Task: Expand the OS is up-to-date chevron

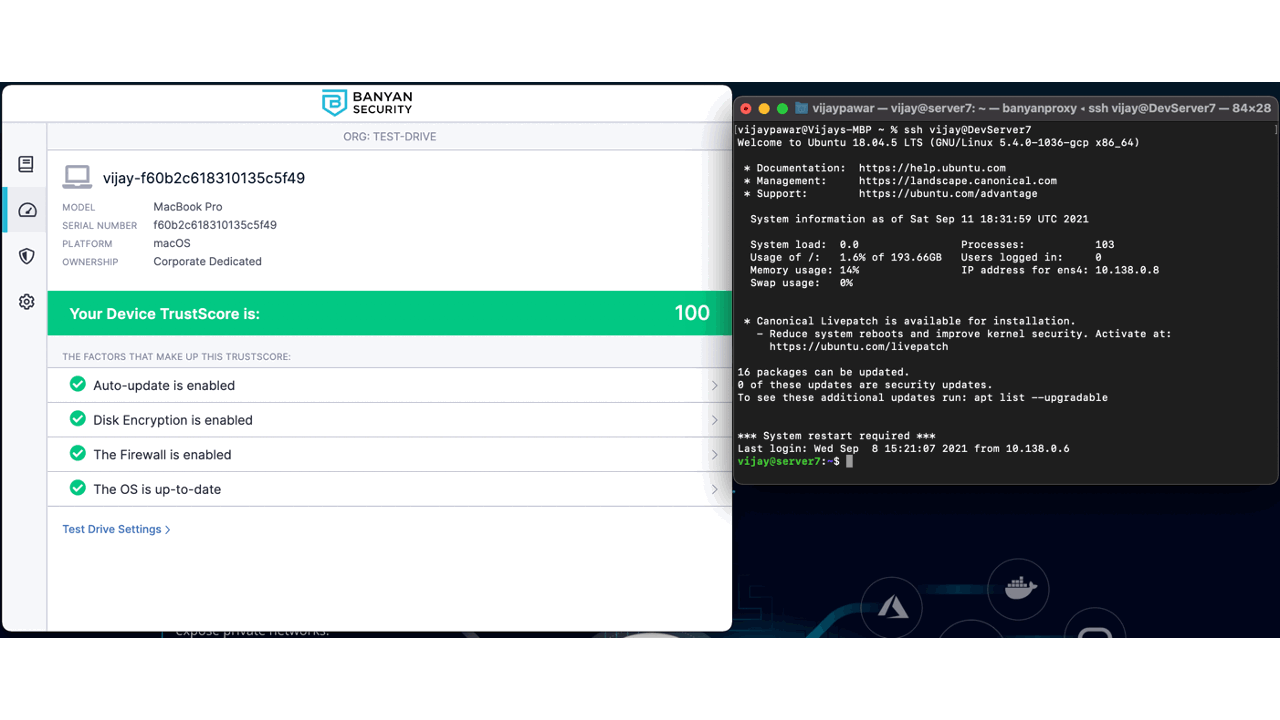Action: coord(714,490)
